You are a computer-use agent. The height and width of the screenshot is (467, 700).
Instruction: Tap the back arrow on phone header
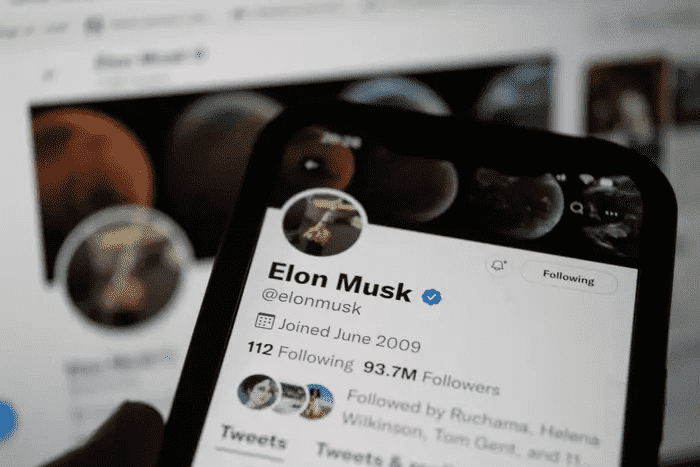tap(309, 165)
